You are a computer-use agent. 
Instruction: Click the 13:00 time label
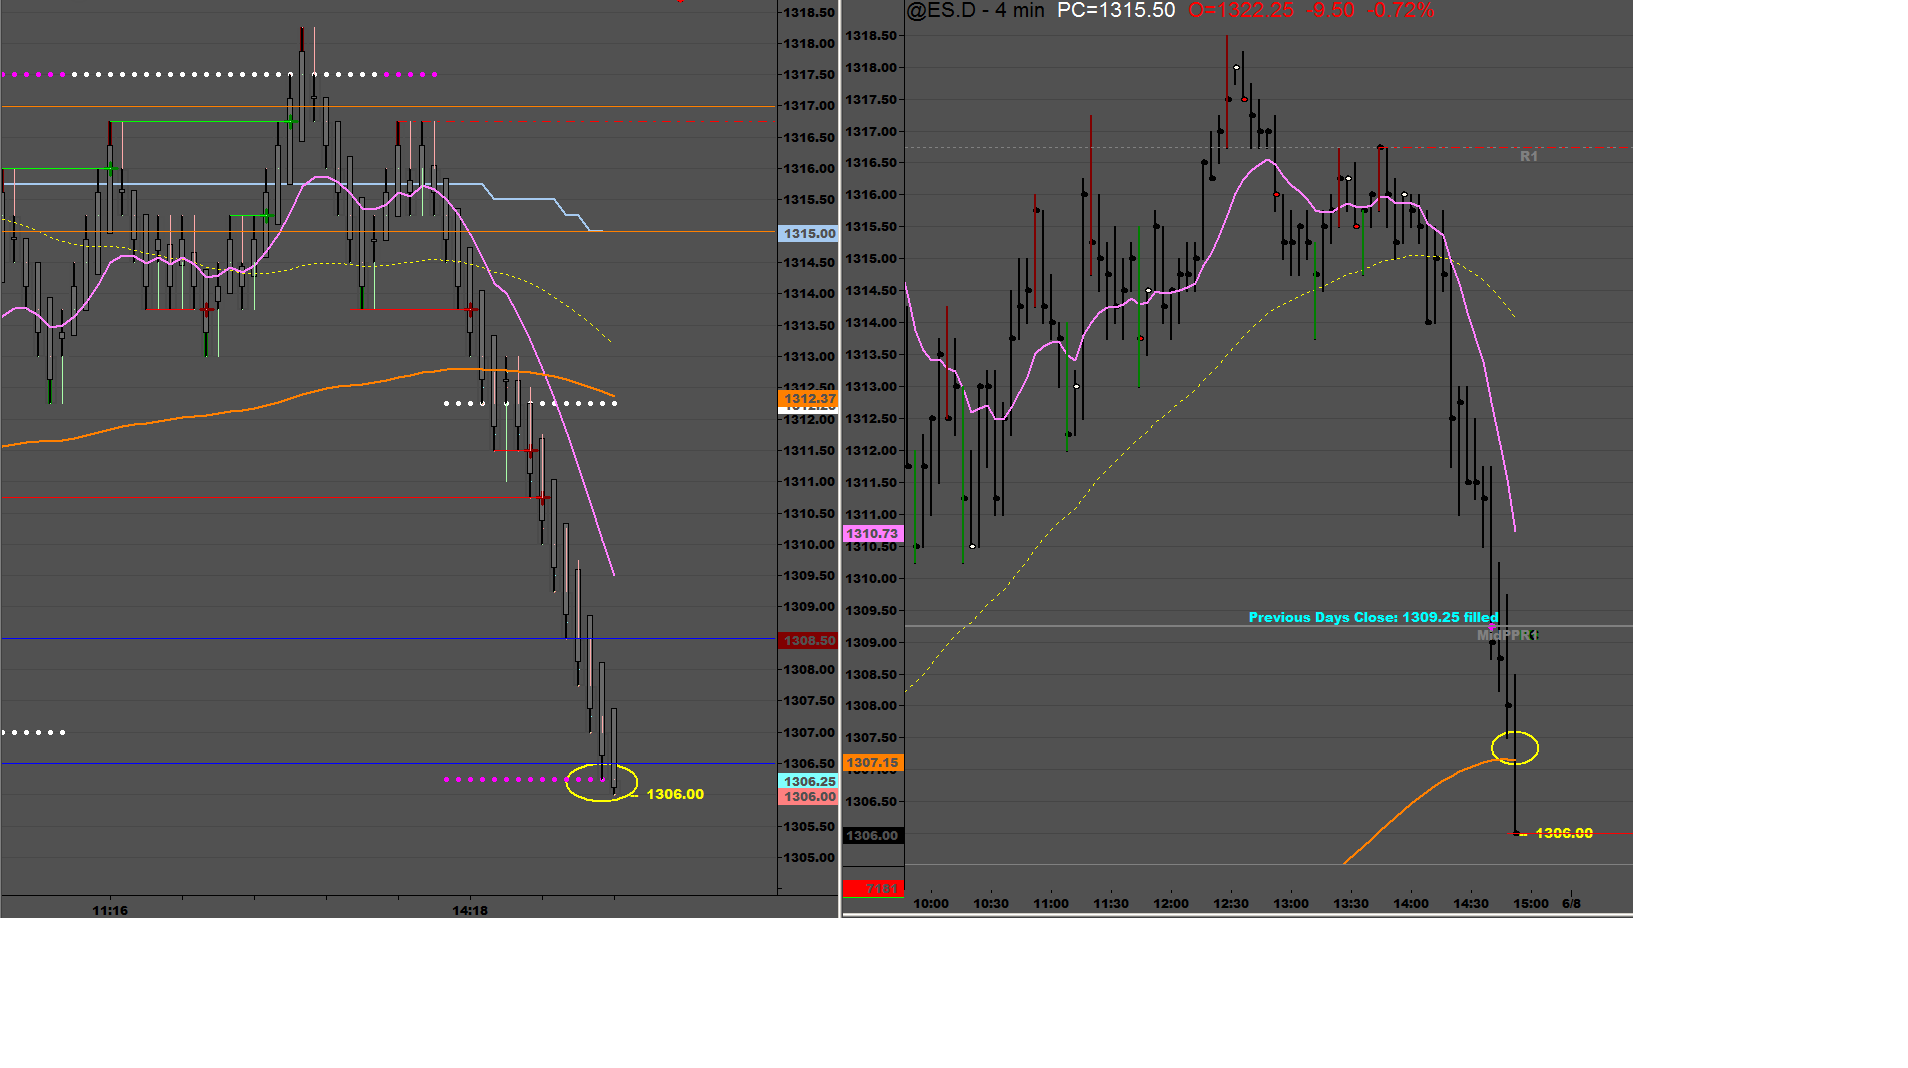[1291, 904]
